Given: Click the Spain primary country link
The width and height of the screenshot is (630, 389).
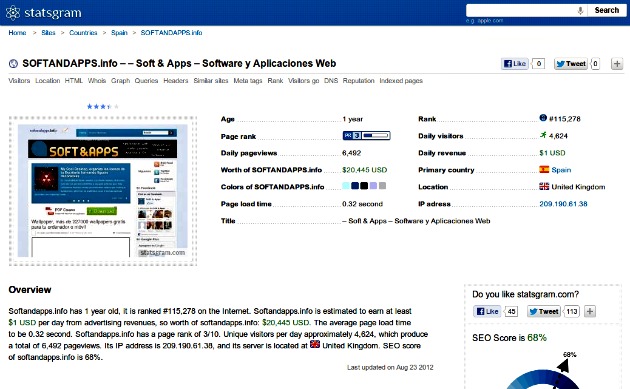Looking at the screenshot, I should (x=561, y=170).
